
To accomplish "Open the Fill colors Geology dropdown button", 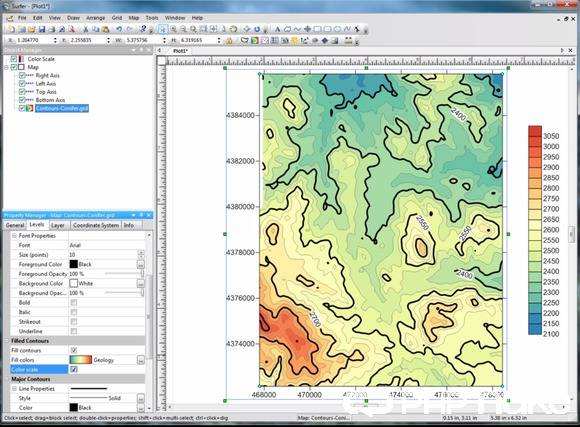I will (x=141, y=360).
